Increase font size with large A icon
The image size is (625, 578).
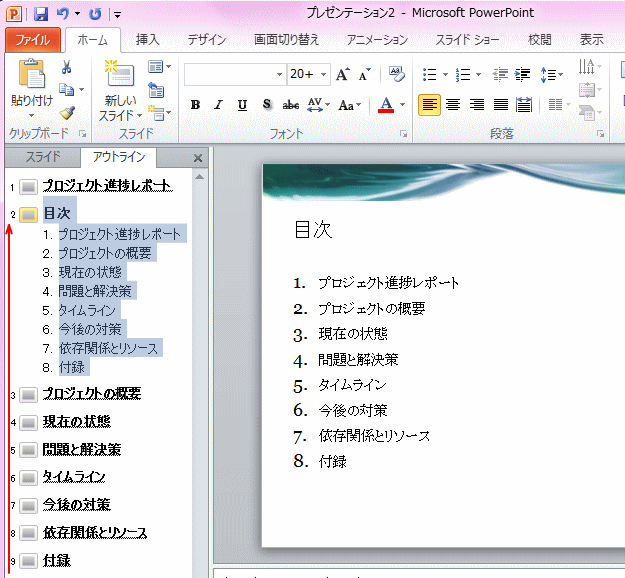pyautogui.click(x=342, y=74)
